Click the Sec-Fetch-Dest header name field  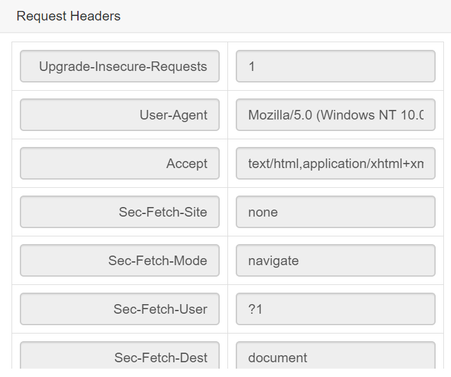(x=120, y=355)
